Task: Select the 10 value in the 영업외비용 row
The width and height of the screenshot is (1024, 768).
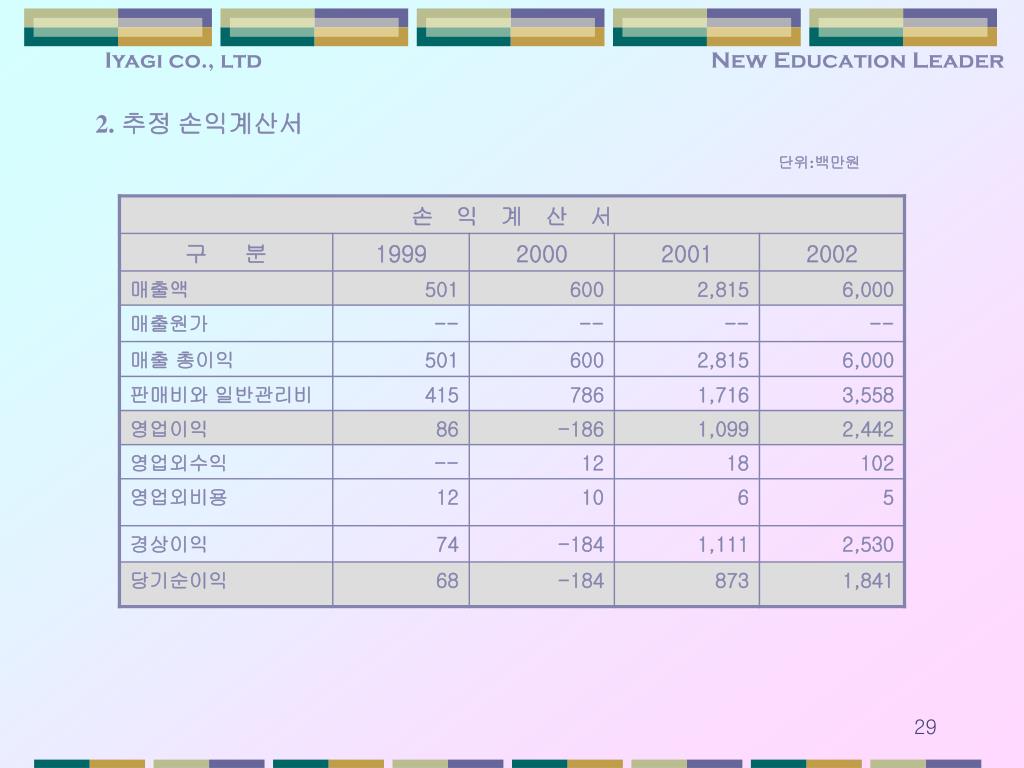Action: 593,498
